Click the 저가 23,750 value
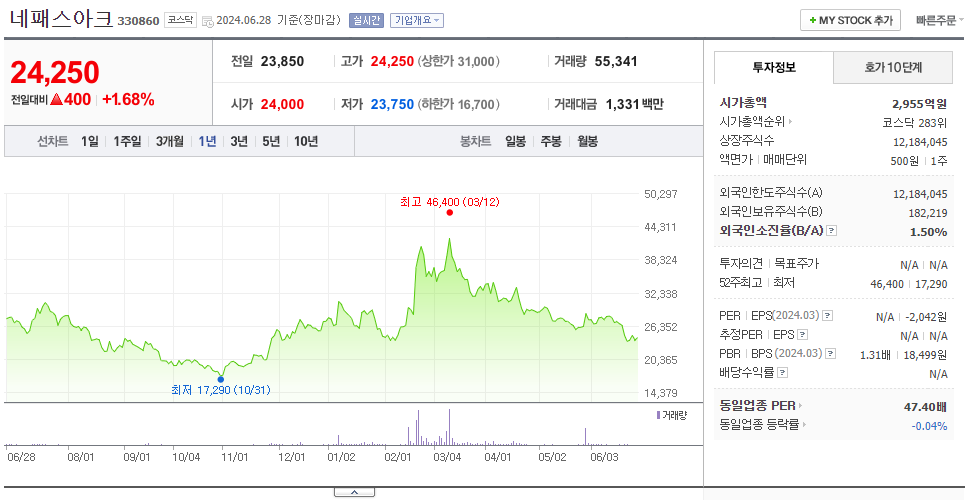Screen dimensions: 968x500 [392, 104]
